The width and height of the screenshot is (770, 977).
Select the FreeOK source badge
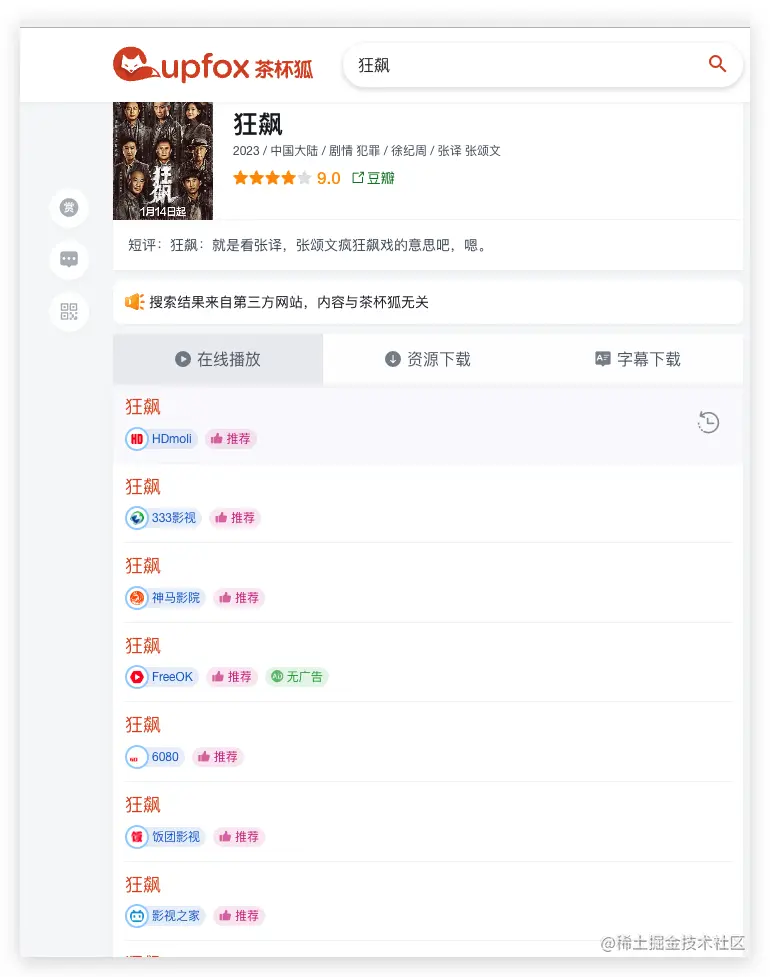(x=162, y=677)
